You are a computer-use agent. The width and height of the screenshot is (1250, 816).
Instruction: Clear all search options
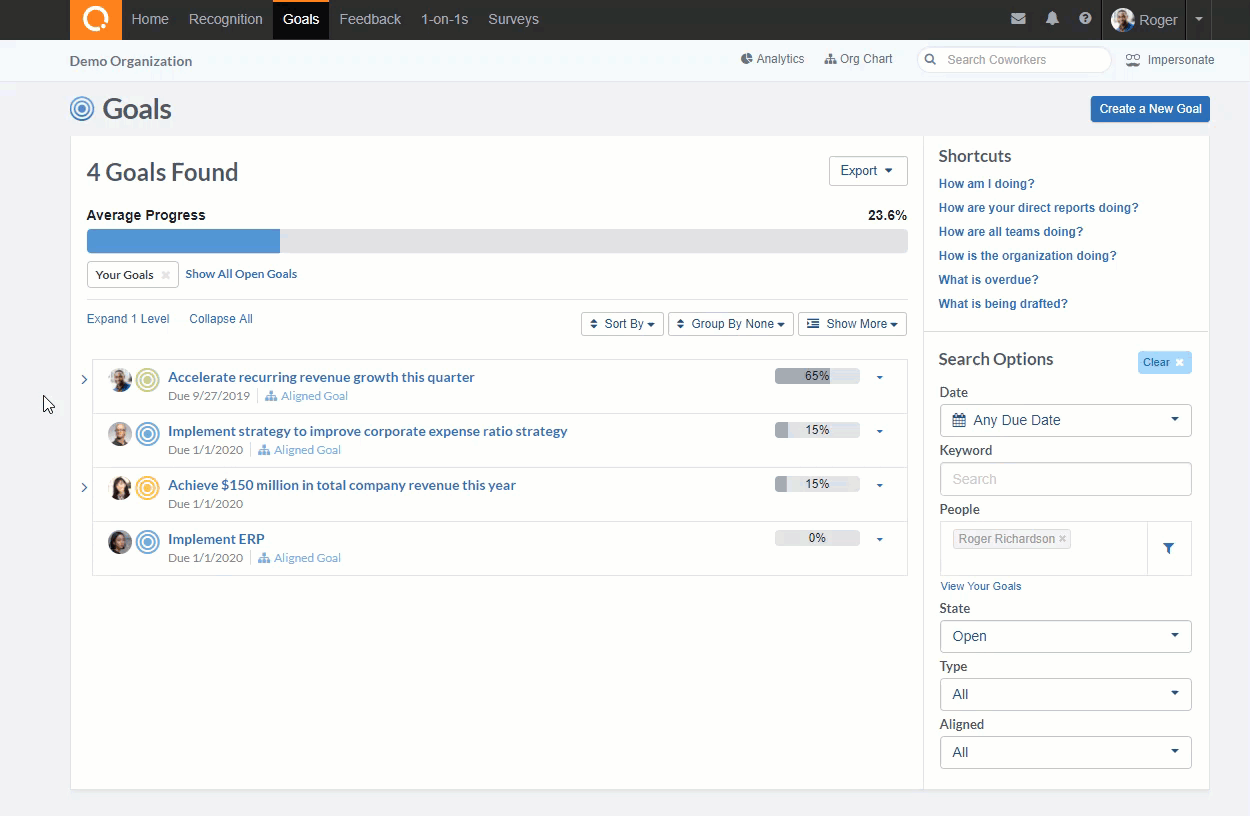(1164, 362)
